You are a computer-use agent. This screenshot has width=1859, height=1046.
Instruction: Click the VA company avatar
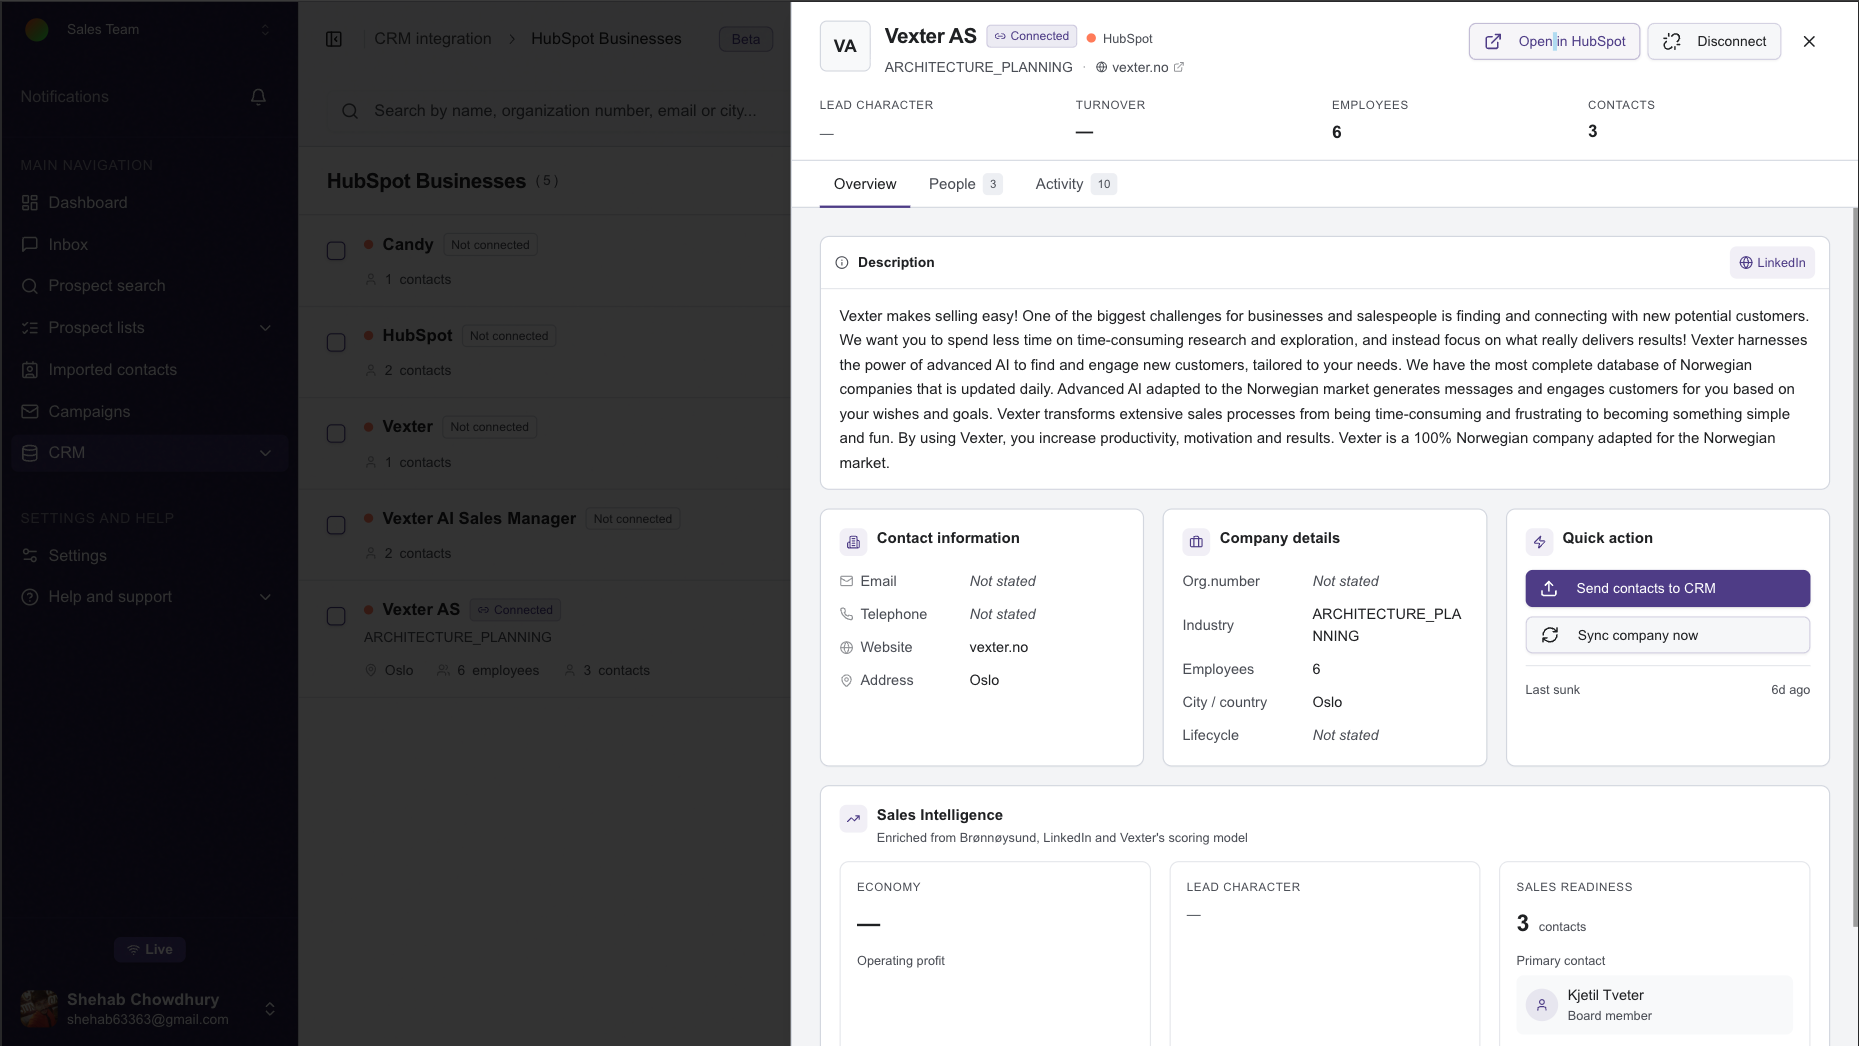[x=845, y=46]
